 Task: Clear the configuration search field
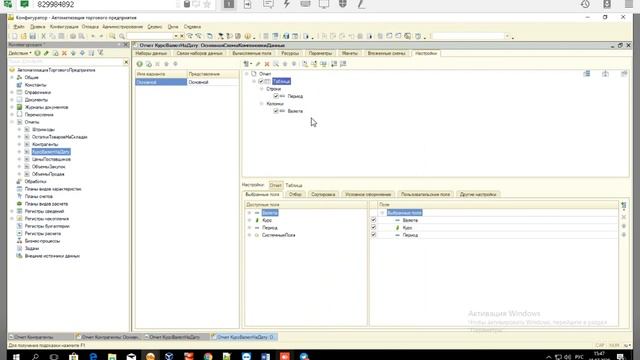(126, 62)
